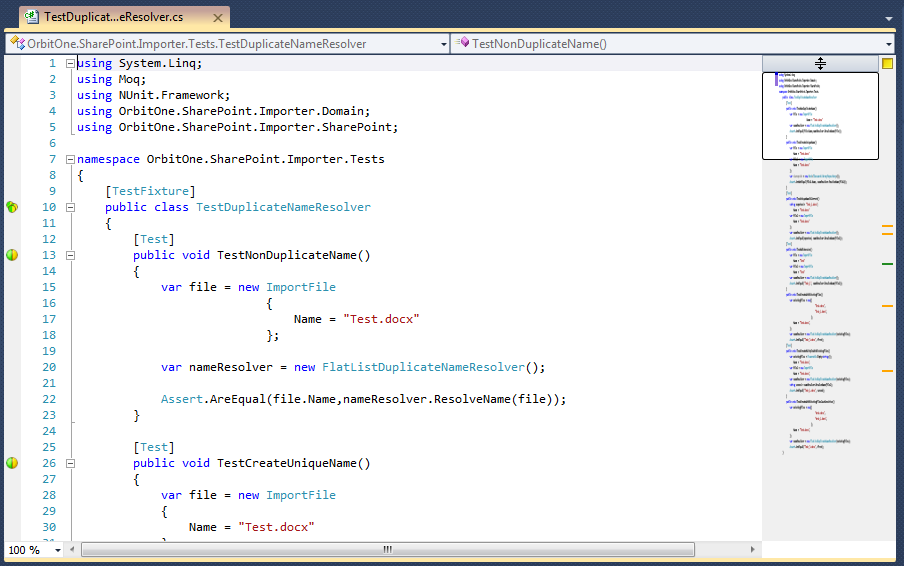Image resolution: width=904 pixels, height=566 pixels.
Task: Click the split-view handle above the code minimap
Action: (x=820, y=63)
